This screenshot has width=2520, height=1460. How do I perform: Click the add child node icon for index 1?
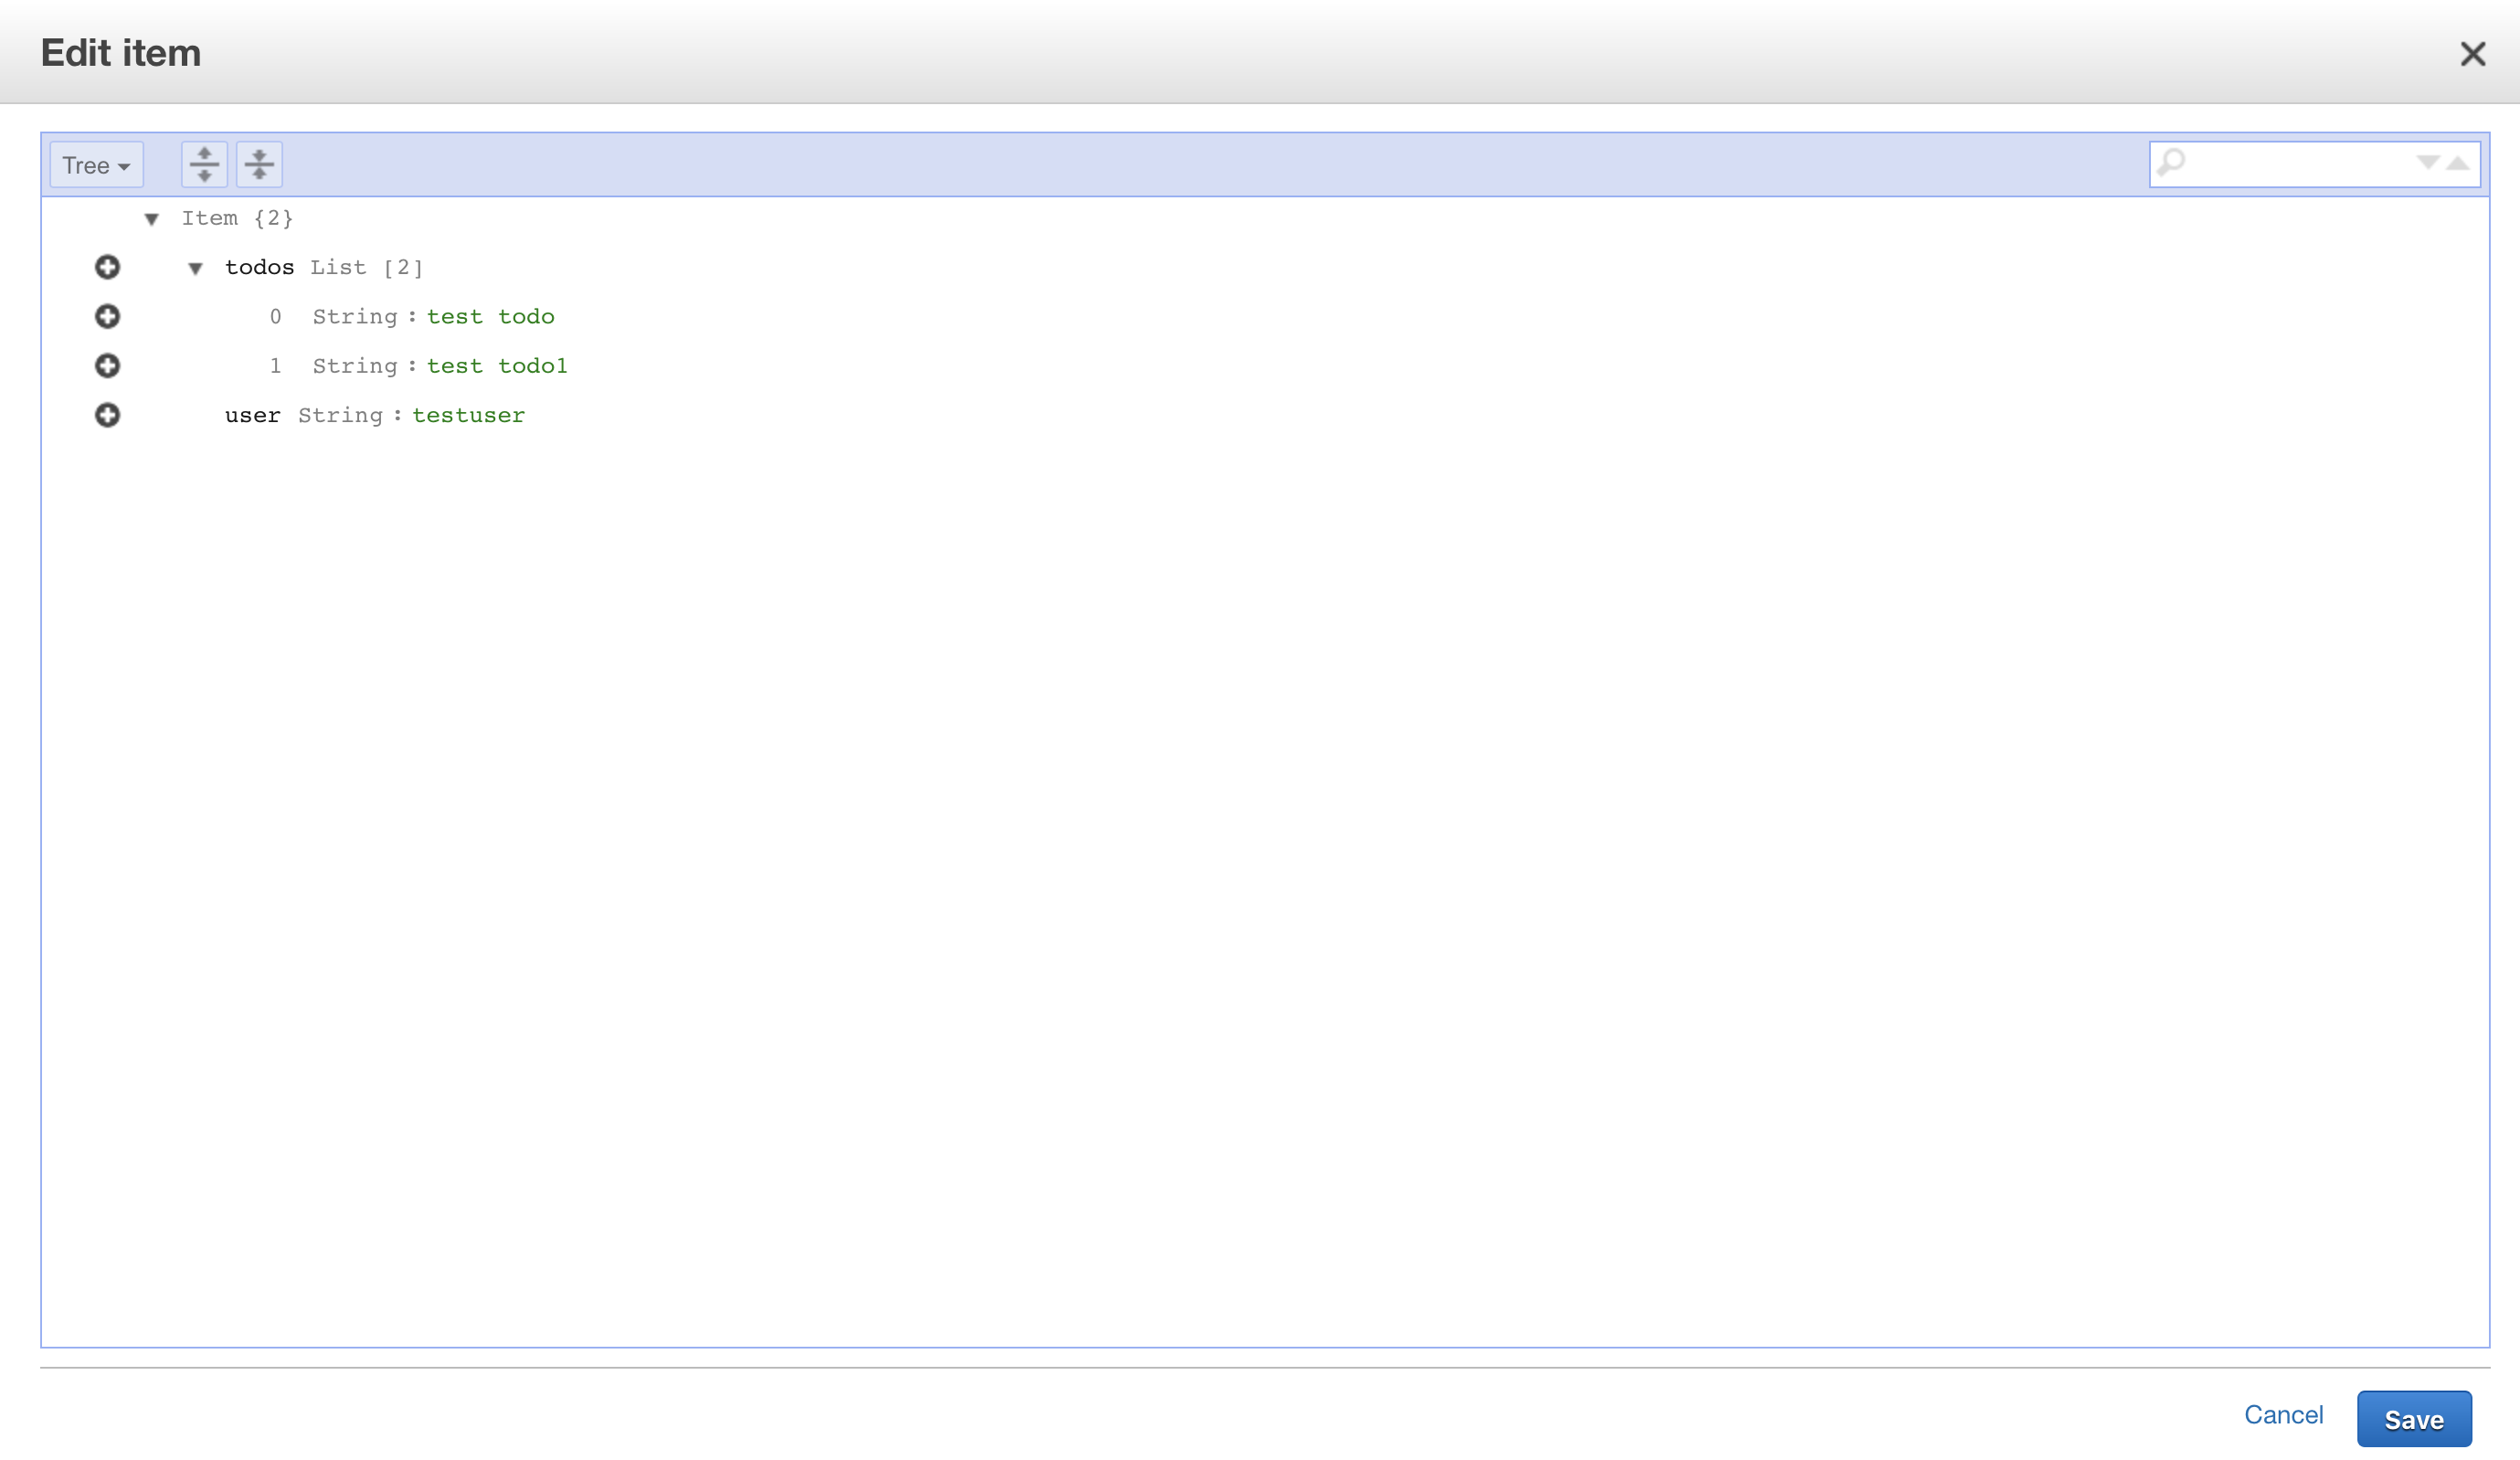[x=106, y=365]
